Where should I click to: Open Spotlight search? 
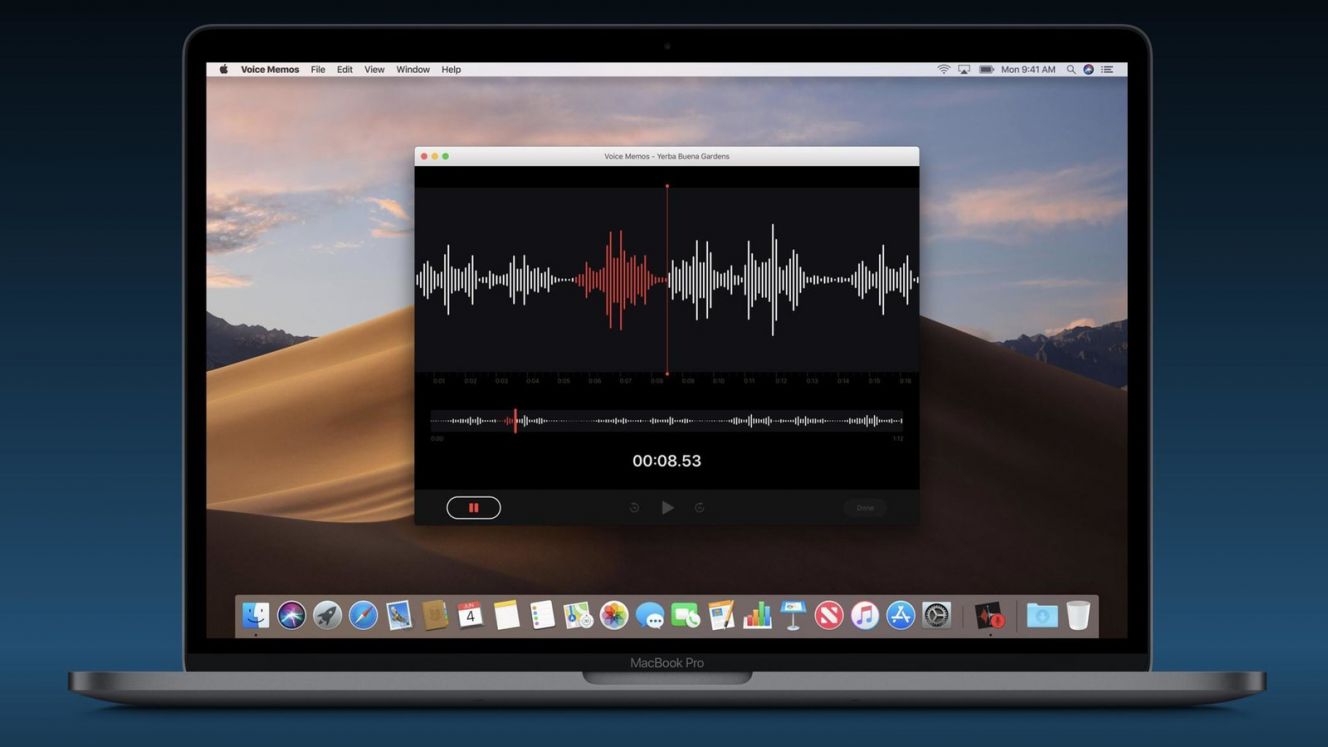click(1071, 69)
